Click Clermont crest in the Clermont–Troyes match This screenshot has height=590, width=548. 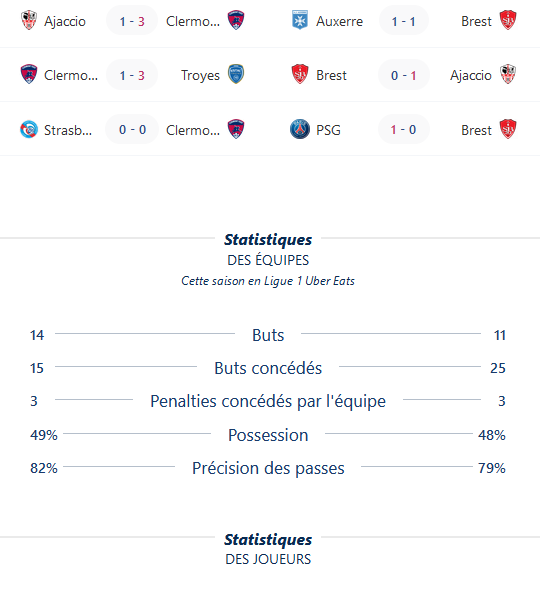pyautogui.click(x=29, y=75)
